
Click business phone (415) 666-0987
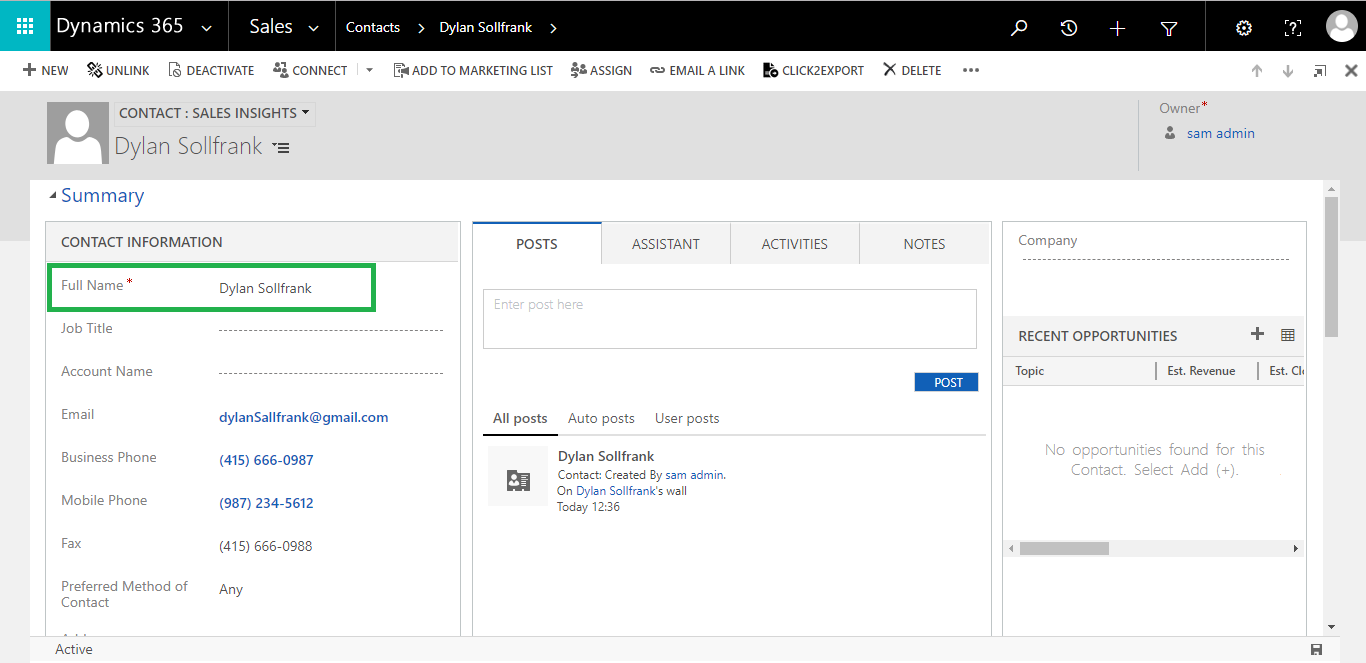(266, 460)
